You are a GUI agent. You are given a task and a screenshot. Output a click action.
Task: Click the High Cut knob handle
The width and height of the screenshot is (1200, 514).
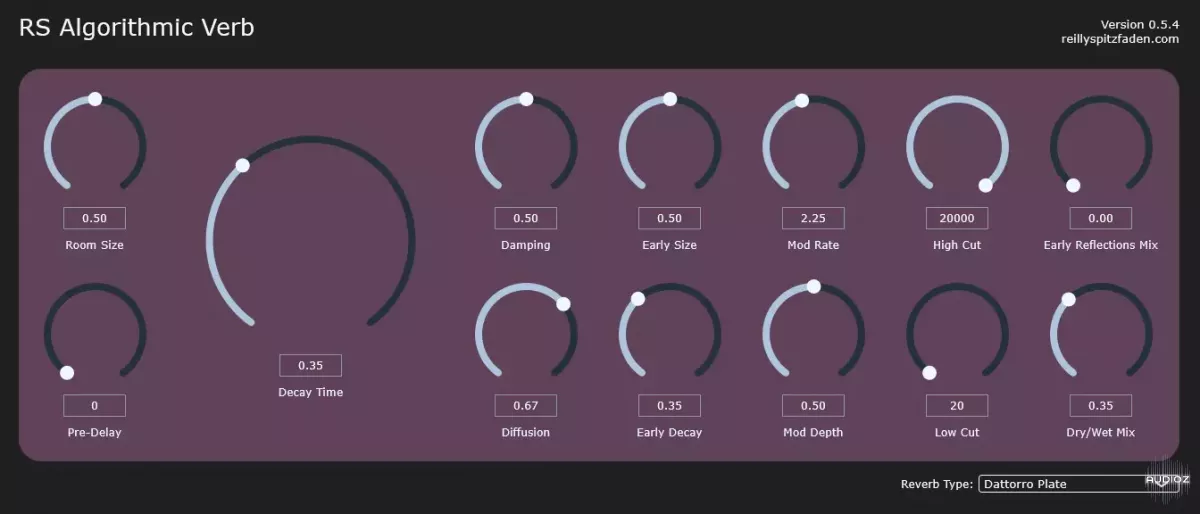(985, 185)
